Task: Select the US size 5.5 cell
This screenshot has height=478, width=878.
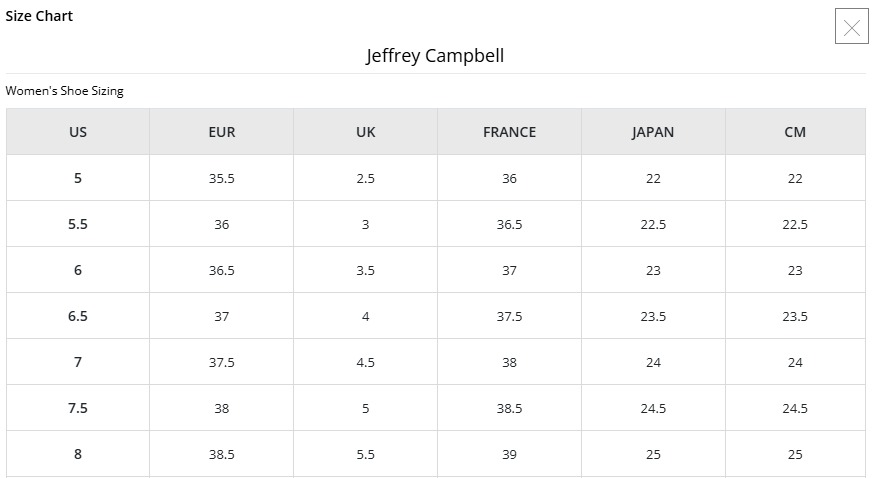Action: (78, 224)
